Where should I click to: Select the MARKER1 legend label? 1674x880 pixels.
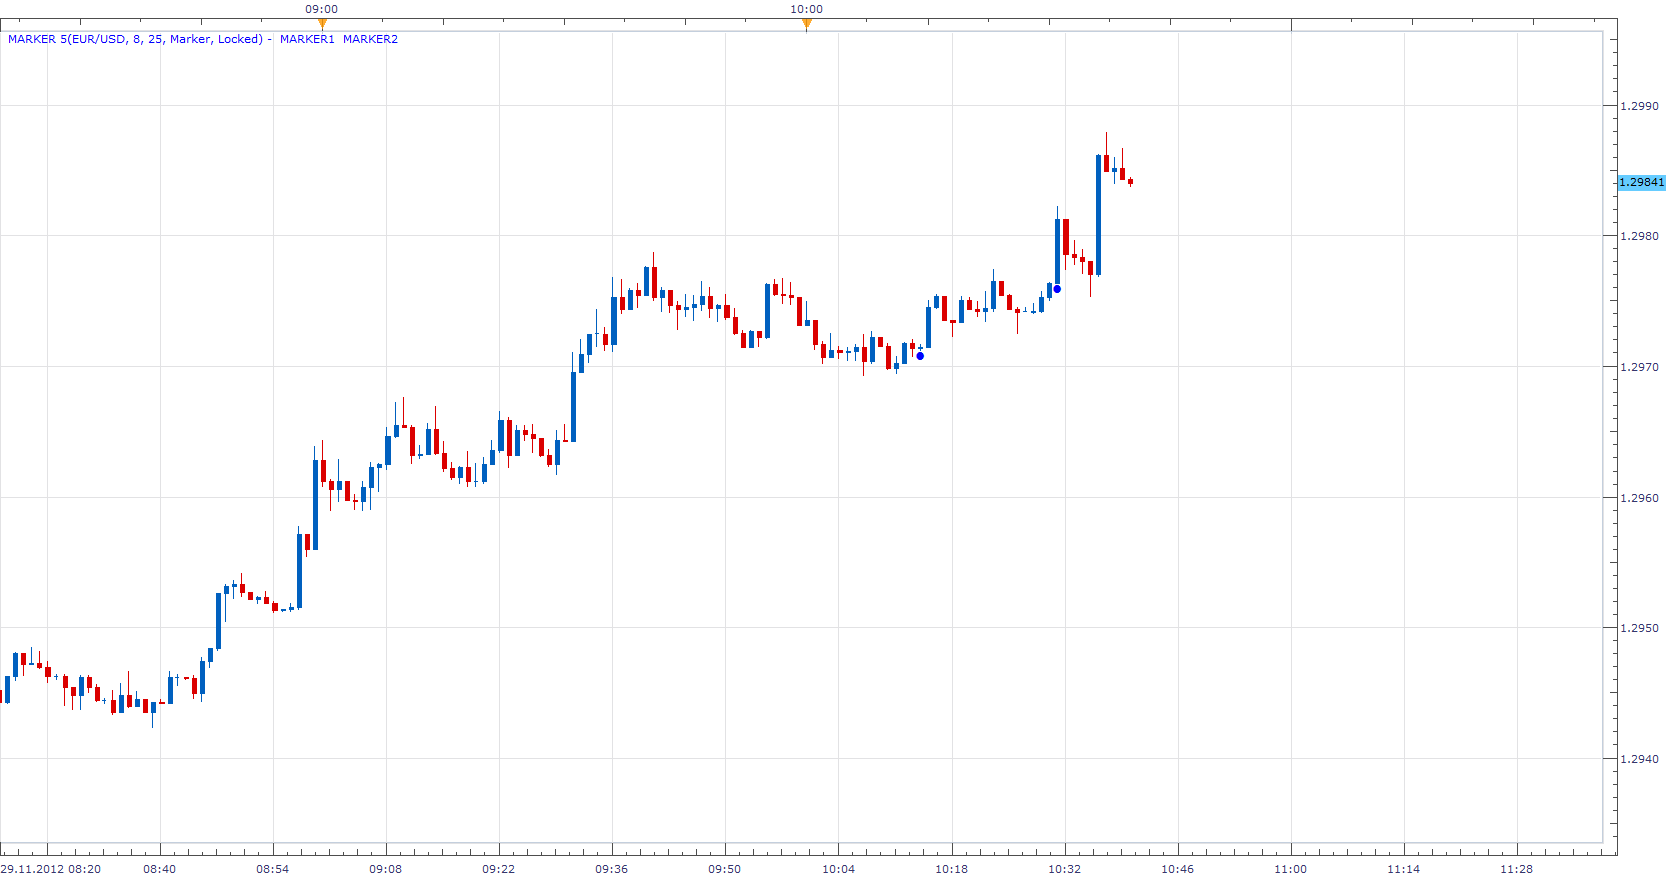[x=307, y=39]
